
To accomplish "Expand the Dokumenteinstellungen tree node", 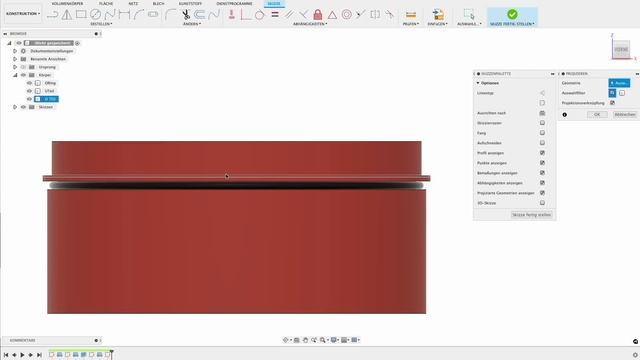I will click(15, 51).
